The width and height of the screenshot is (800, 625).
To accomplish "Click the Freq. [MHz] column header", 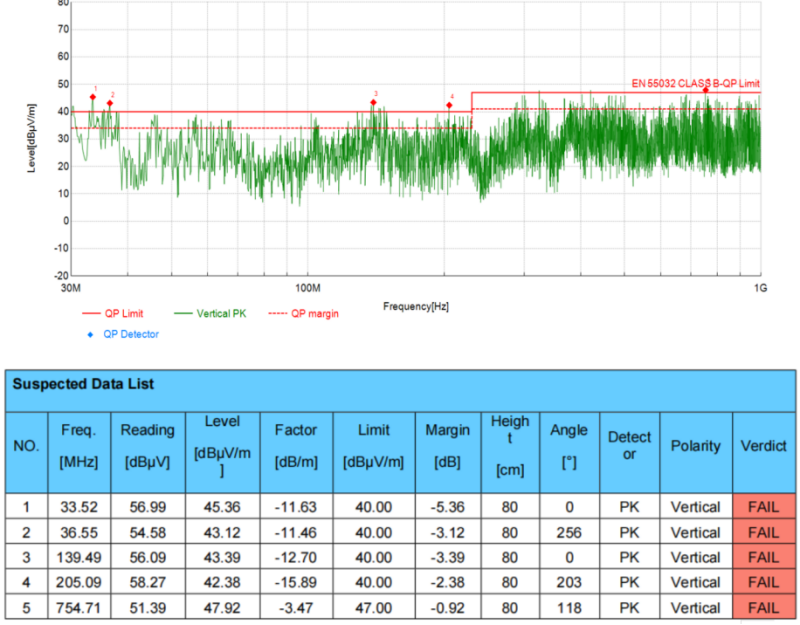I will 77,446.
